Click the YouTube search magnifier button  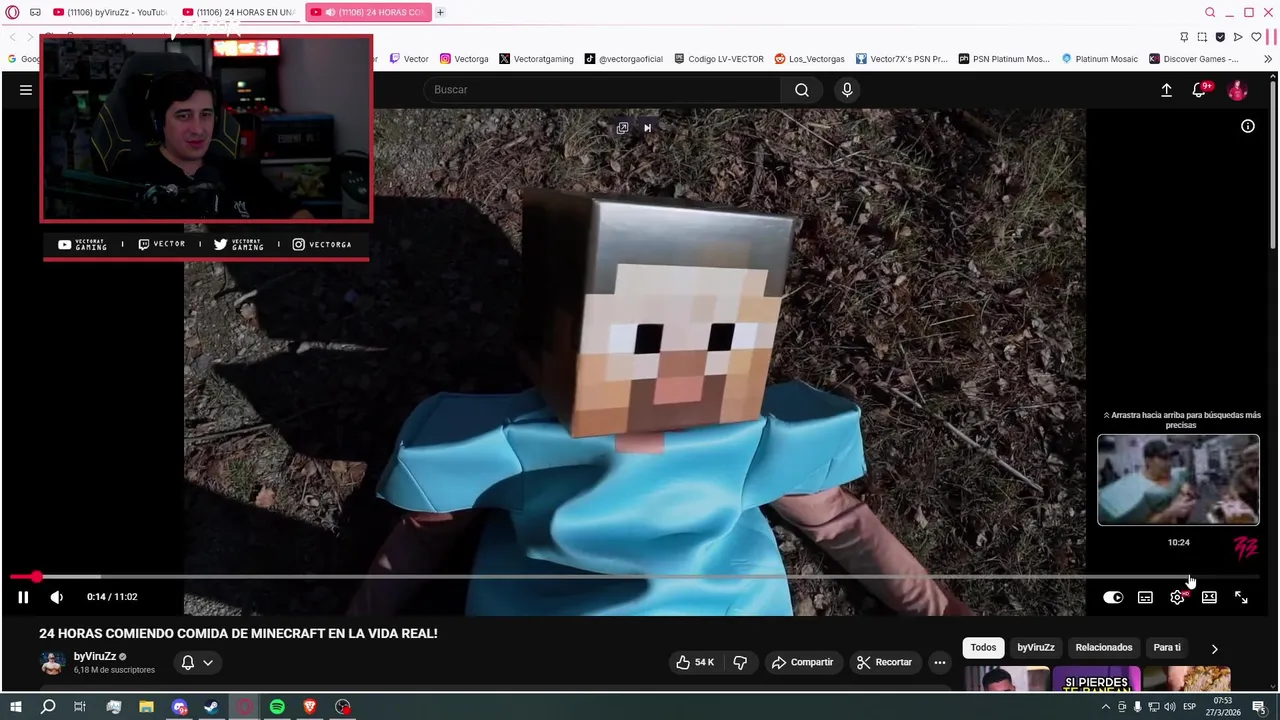click(802, 90)
